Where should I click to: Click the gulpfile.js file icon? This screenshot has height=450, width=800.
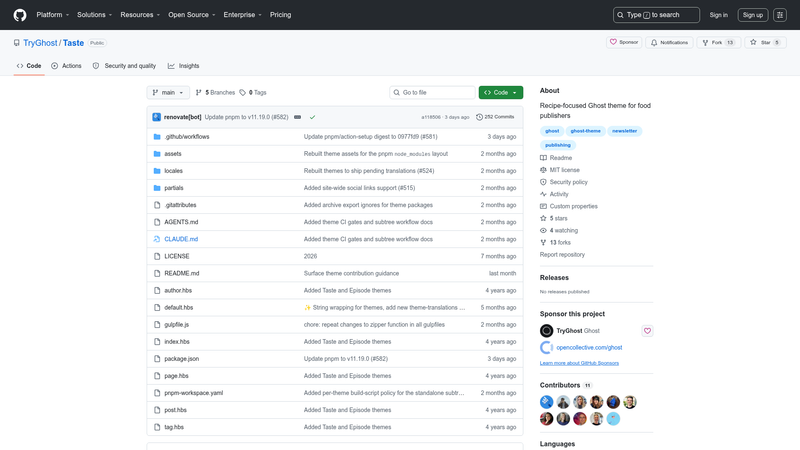pyautogui.click(x=157, y=324)
